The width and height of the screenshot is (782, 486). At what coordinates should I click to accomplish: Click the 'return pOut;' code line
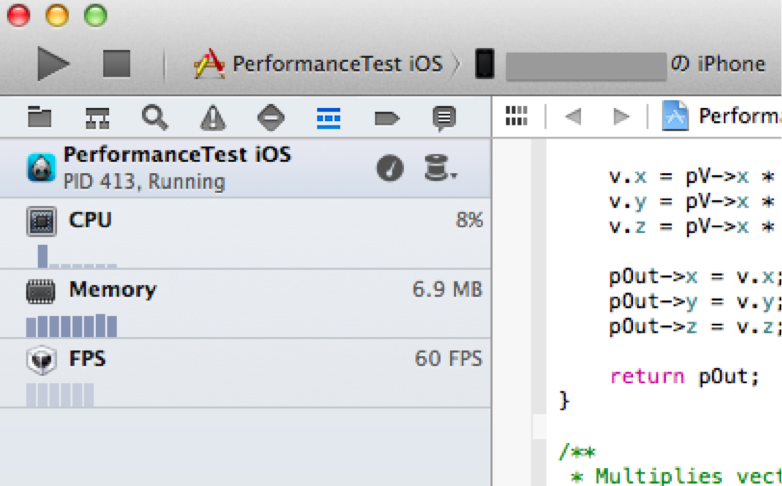point(685,376)
